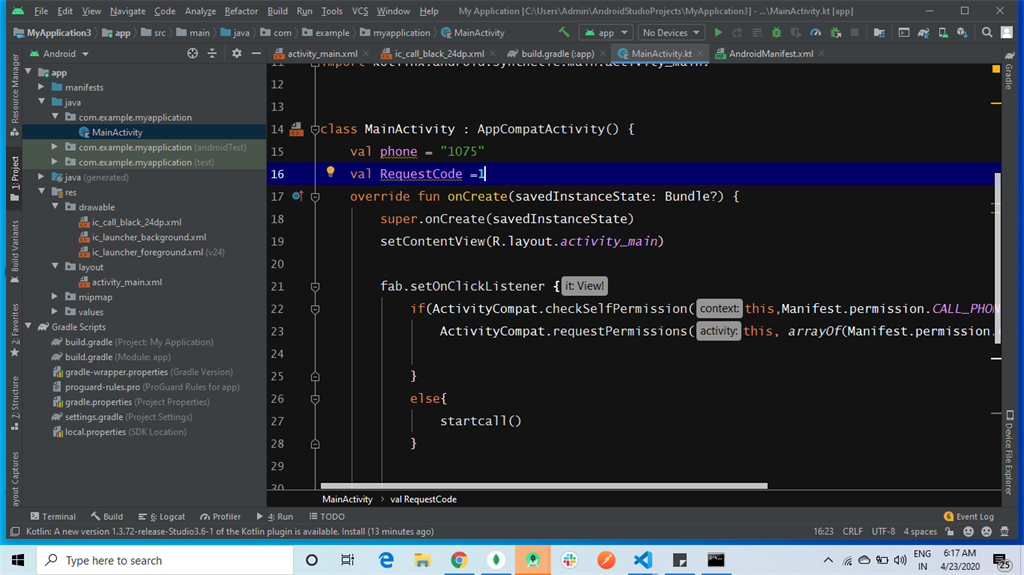
Task: Close the ic_call_black_24dp.xml tab
Action: 492,54
